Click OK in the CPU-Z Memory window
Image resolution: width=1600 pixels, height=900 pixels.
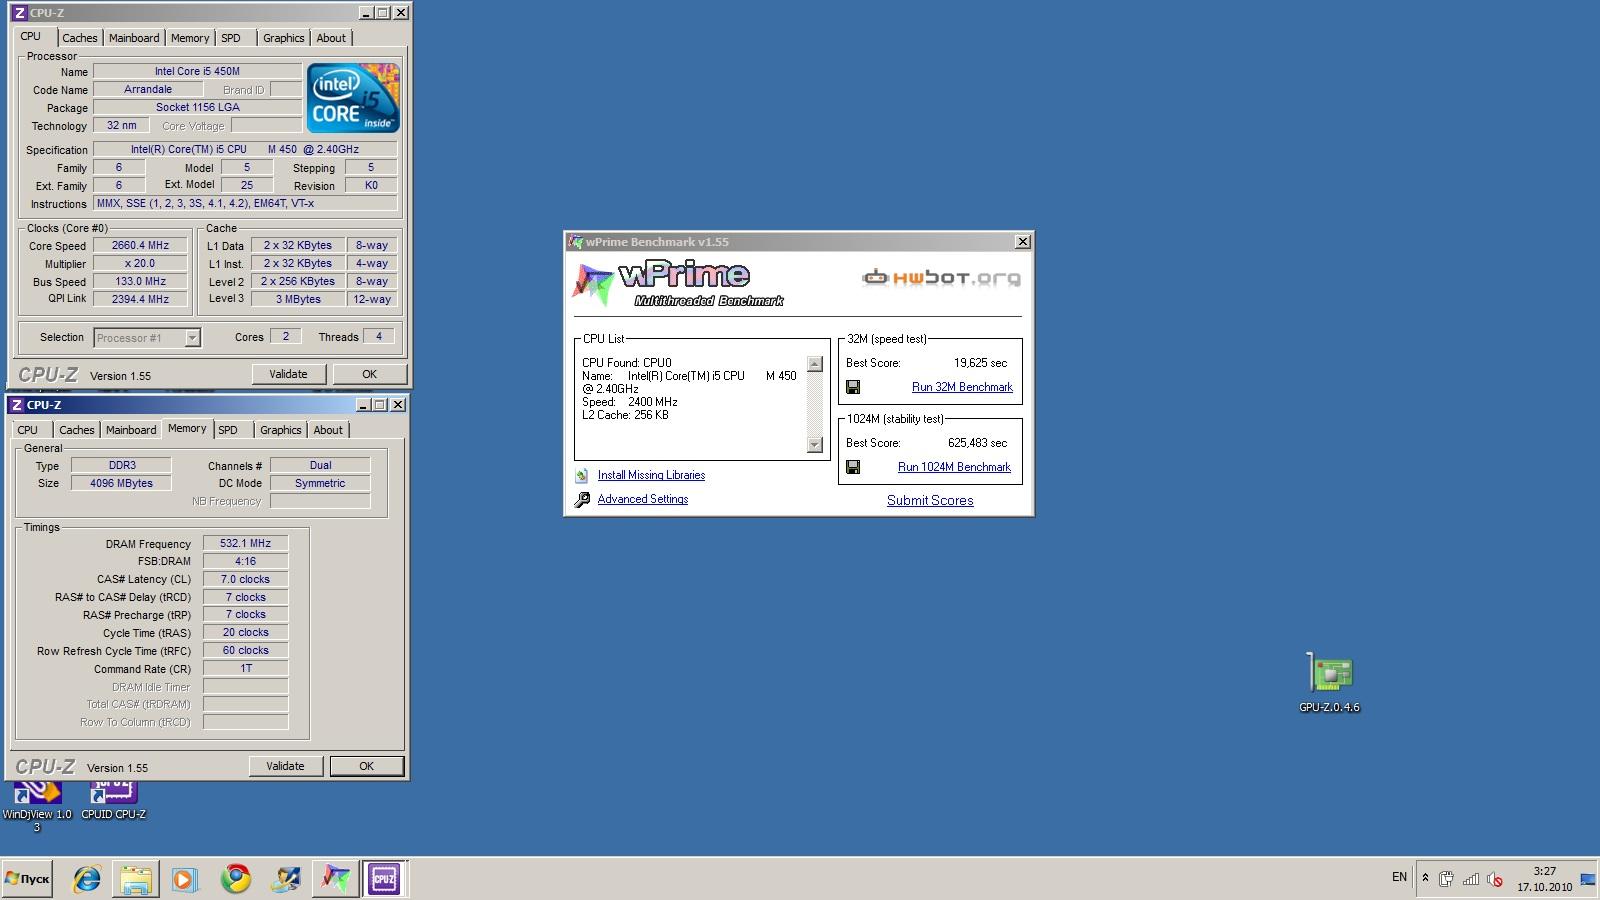(367, 766)
